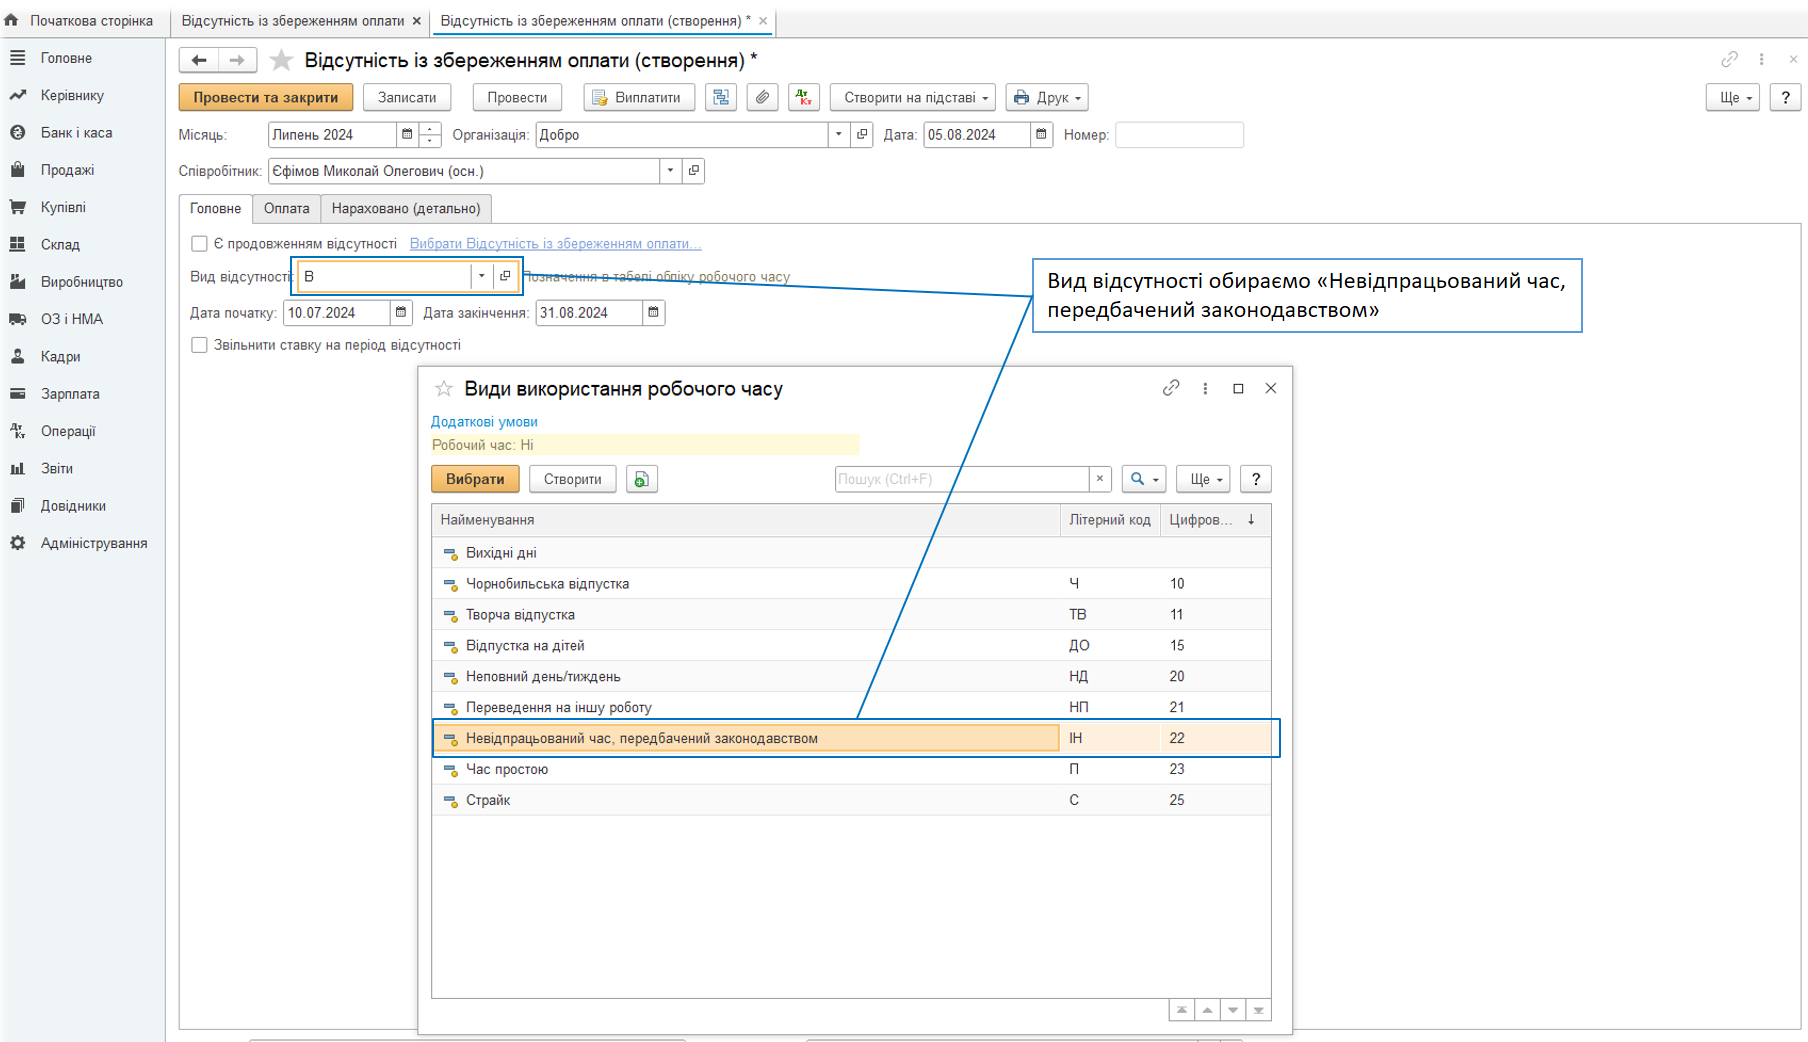Clear the dialog search field
The width and height of the screenshot is (1808, 1042).
1100,479
